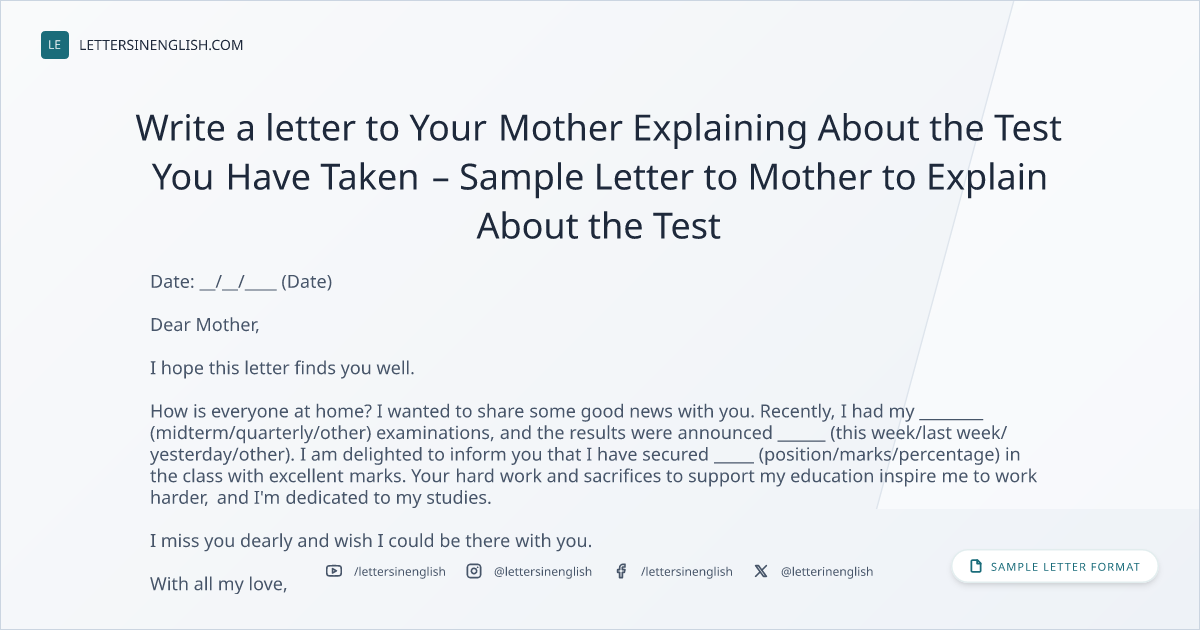Click the Facebook icon
The width and height of the screenshot is (1200, 630).
[621, 571]
